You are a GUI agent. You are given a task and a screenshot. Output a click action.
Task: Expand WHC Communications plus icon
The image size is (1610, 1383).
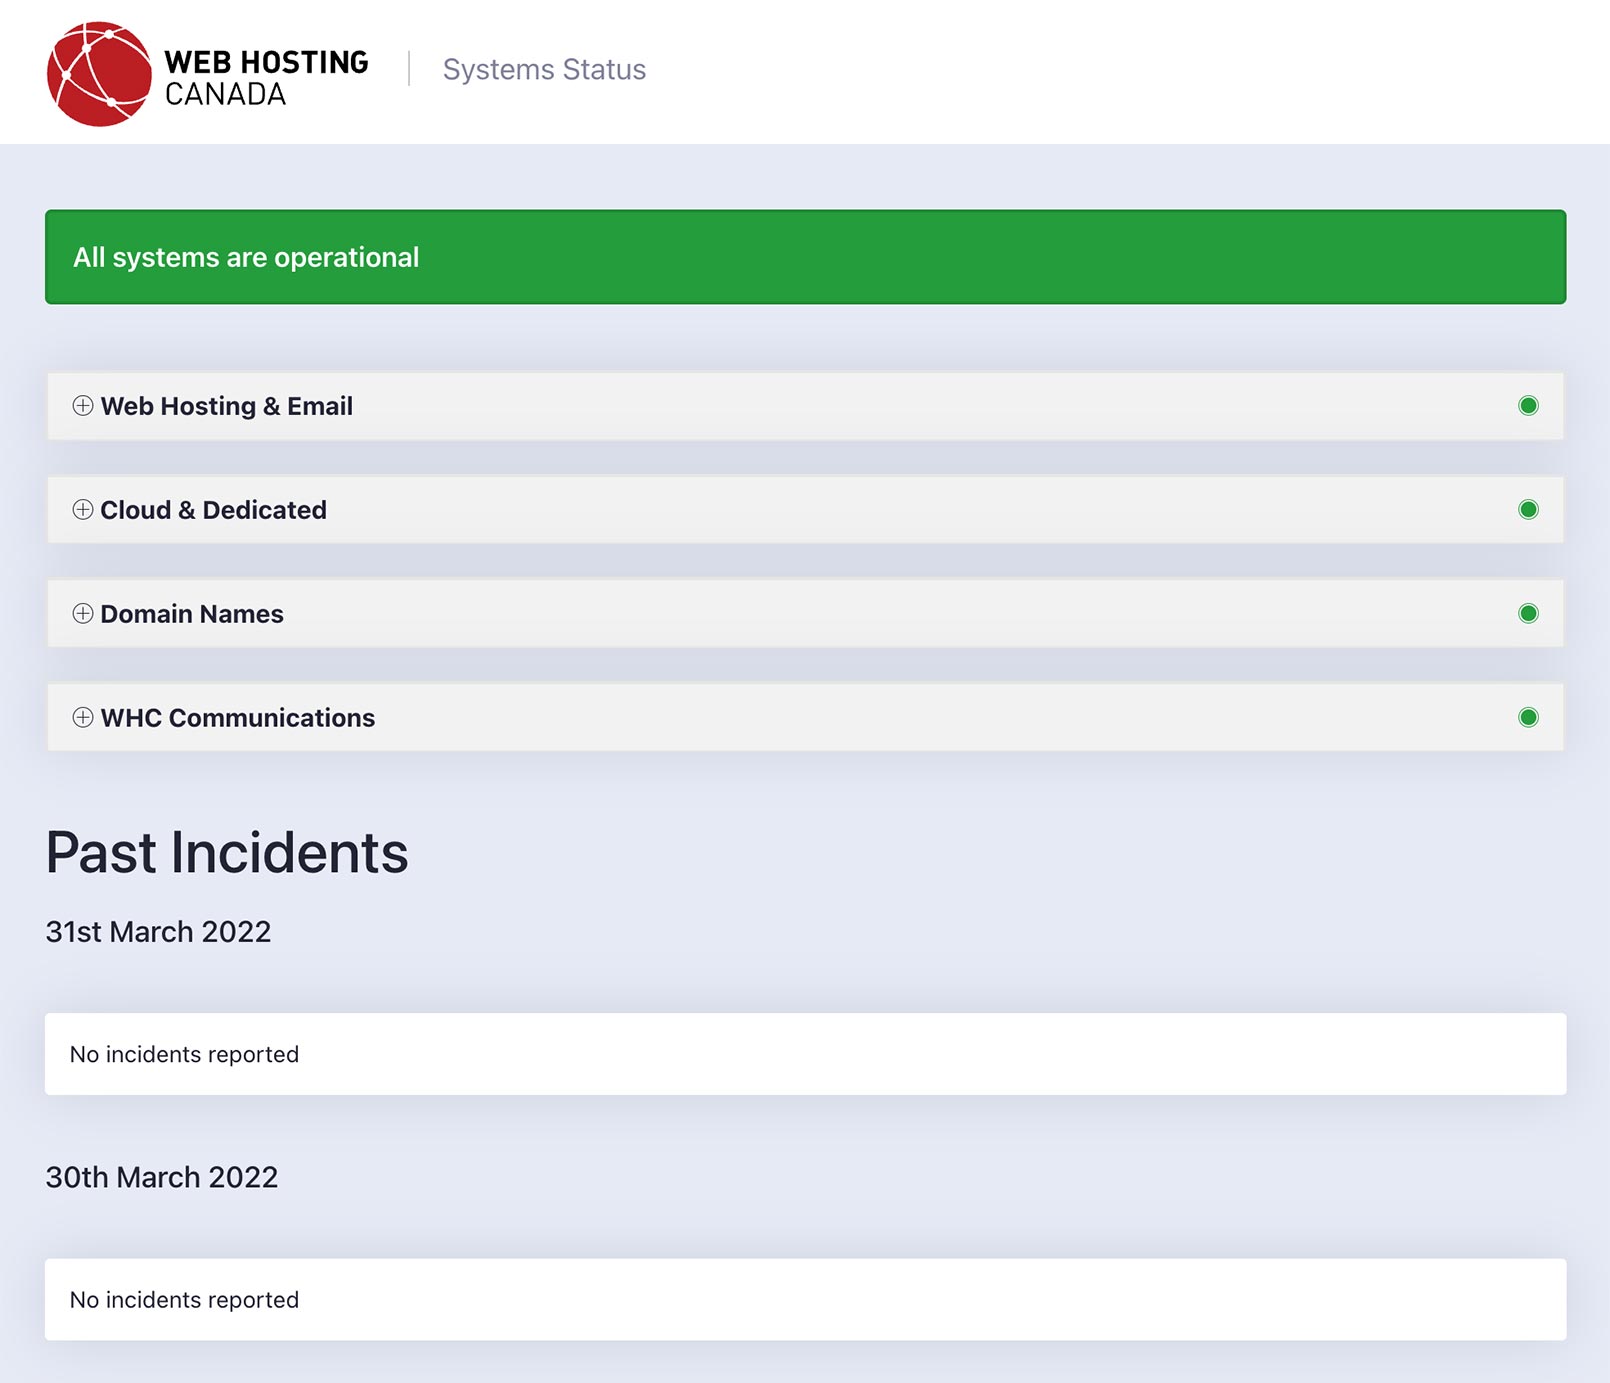[x=83, y=717]
